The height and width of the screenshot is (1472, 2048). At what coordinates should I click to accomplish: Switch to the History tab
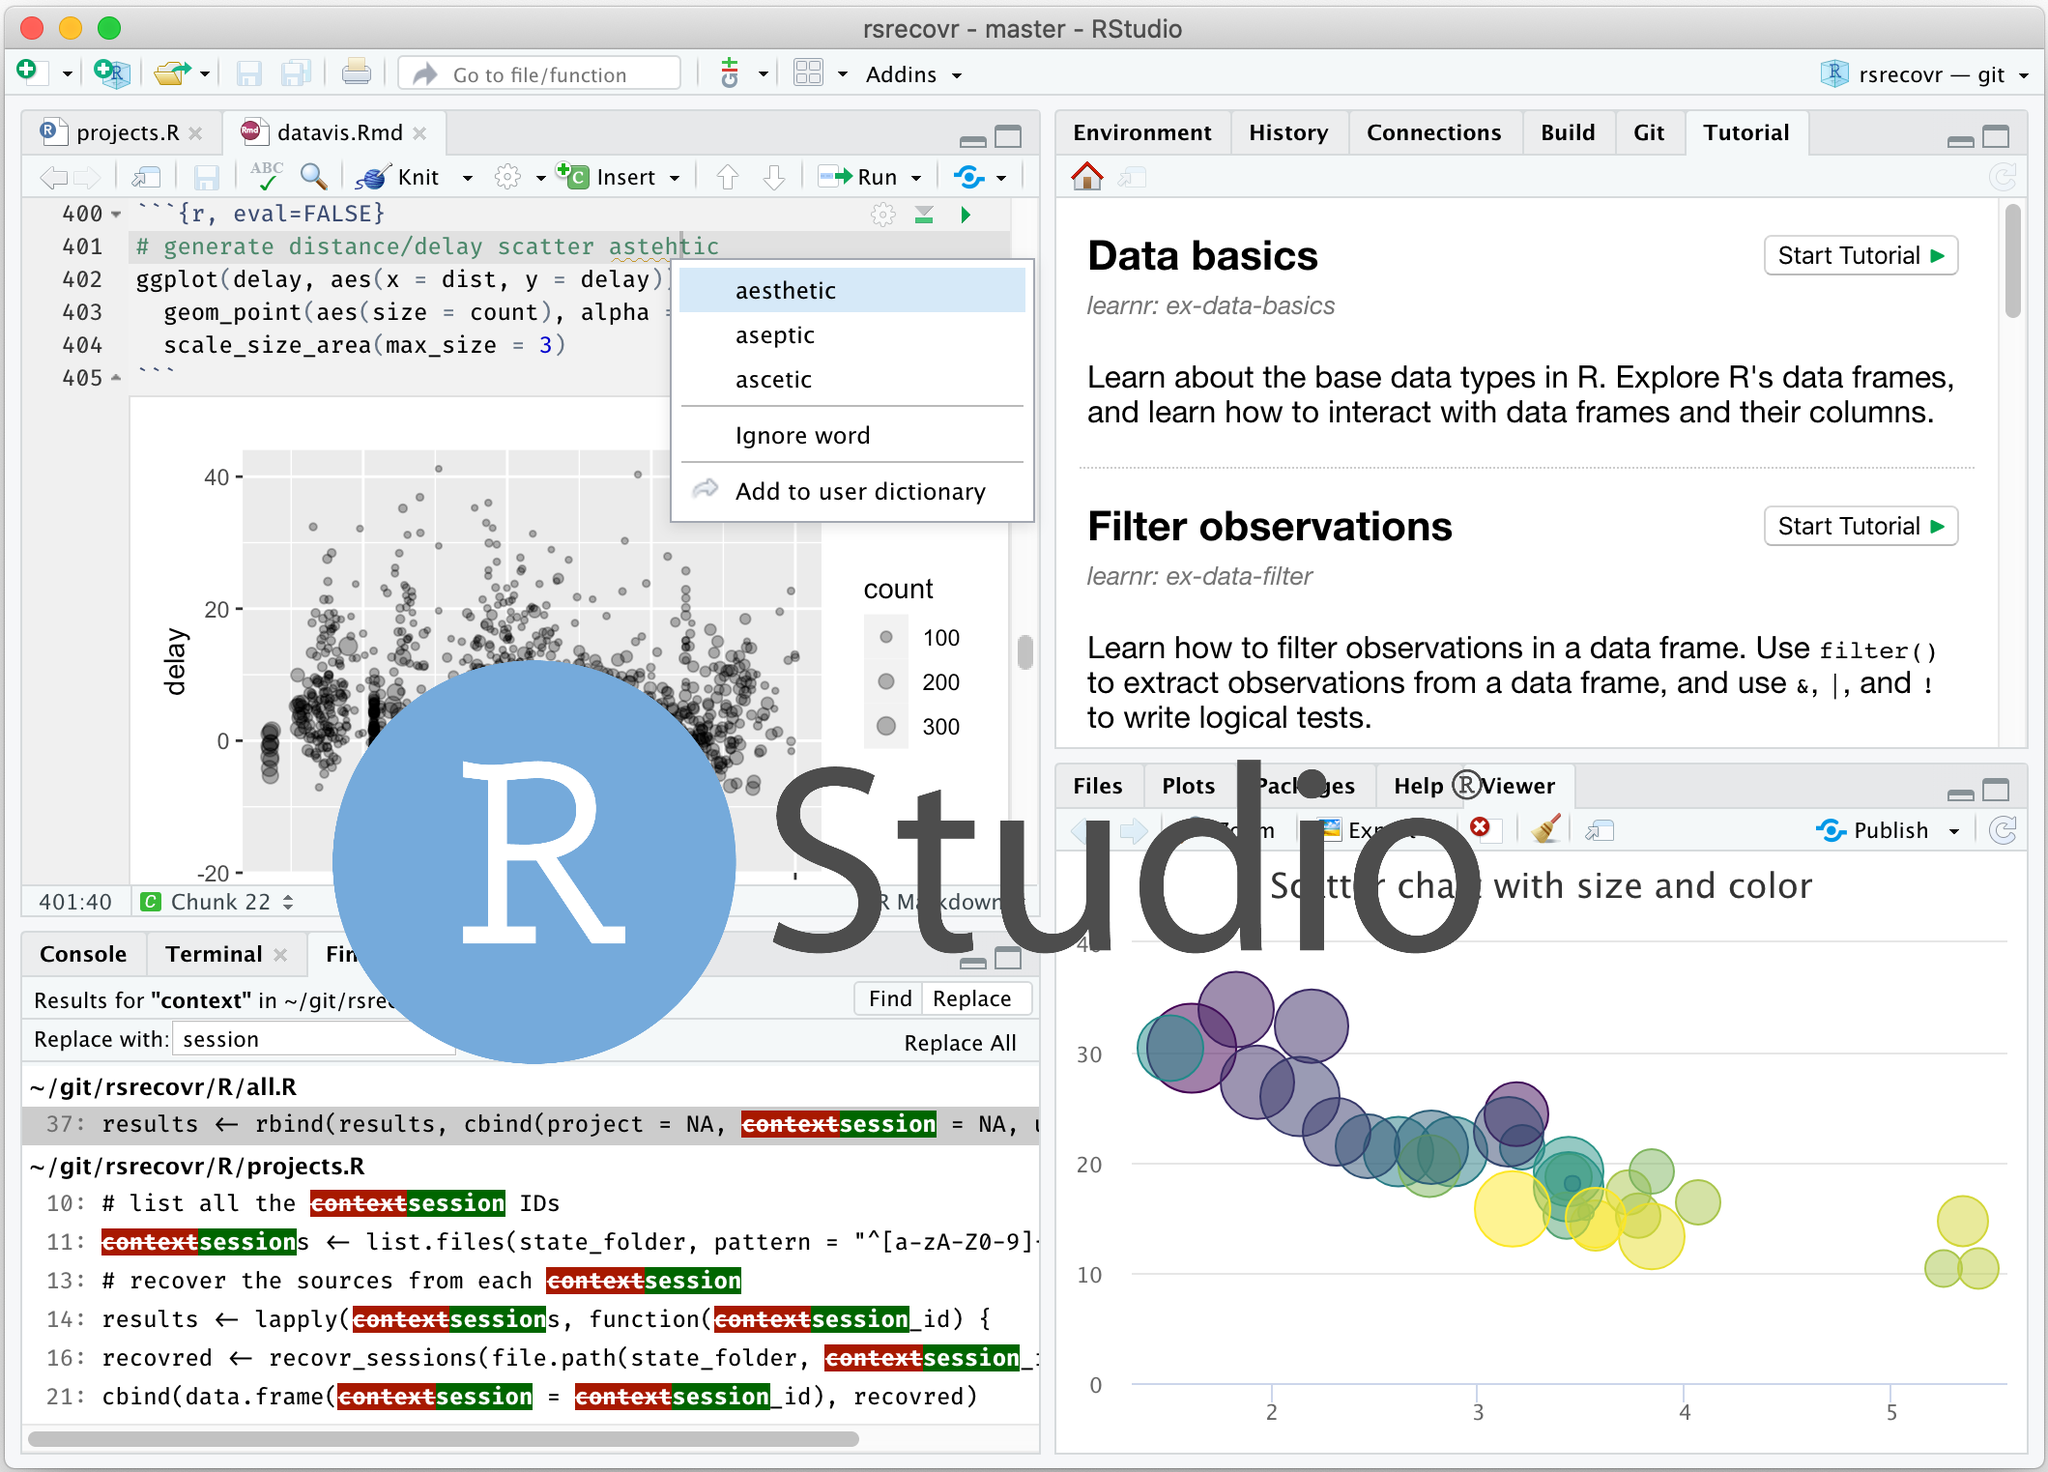[x=1288, y=132]
